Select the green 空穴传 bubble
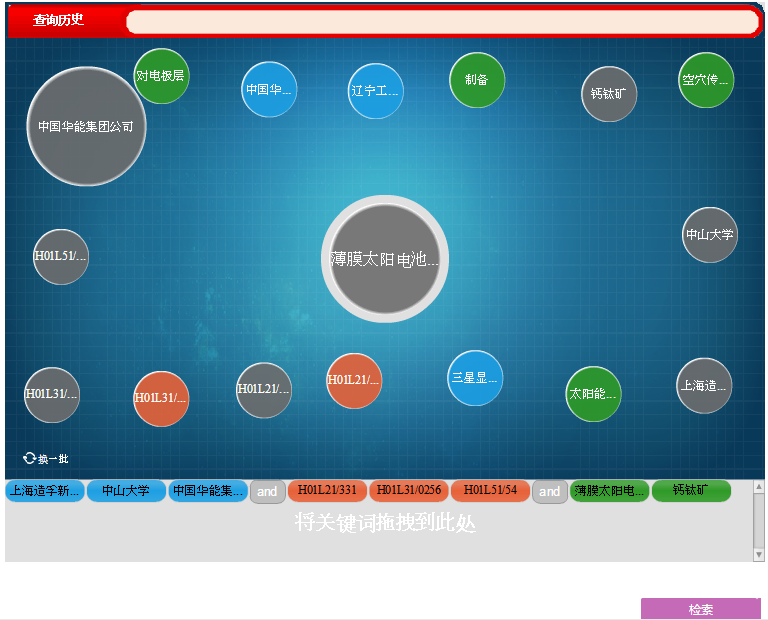 pos(706,80)
